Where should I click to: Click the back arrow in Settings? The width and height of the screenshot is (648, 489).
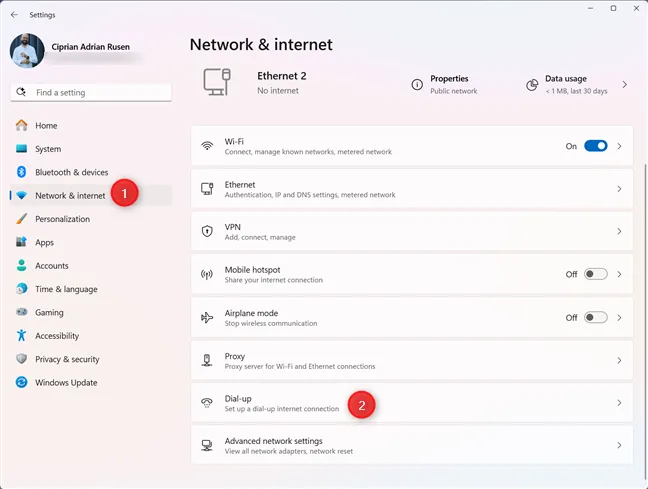point(14,15)
